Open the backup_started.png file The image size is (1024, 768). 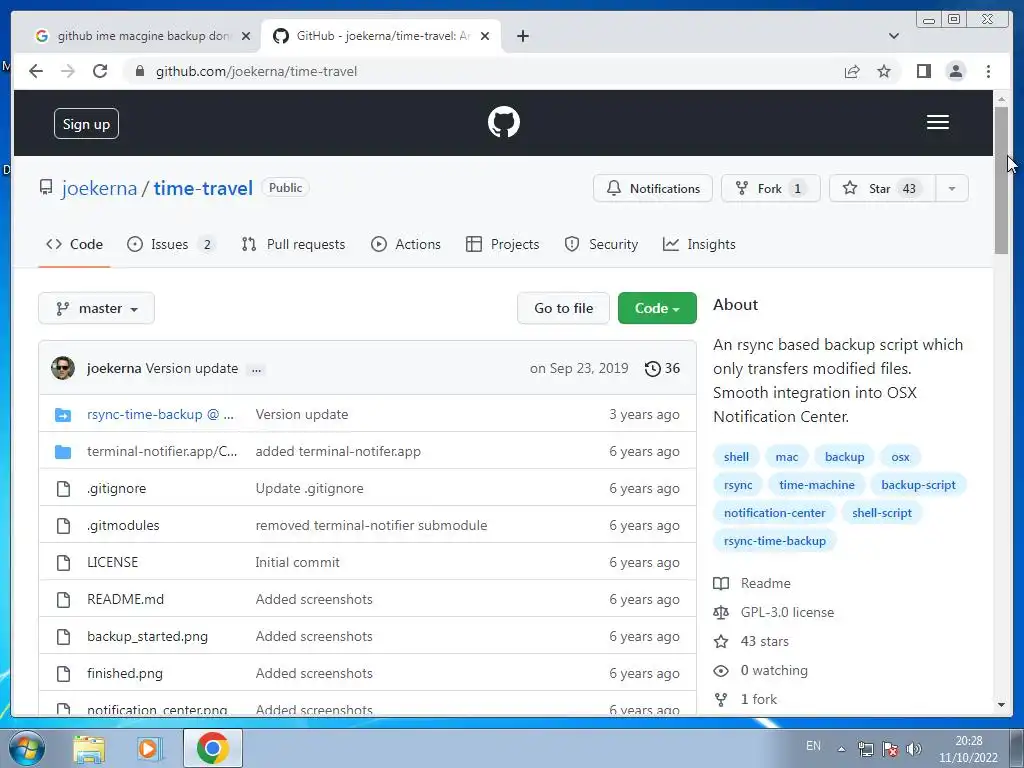148,637
